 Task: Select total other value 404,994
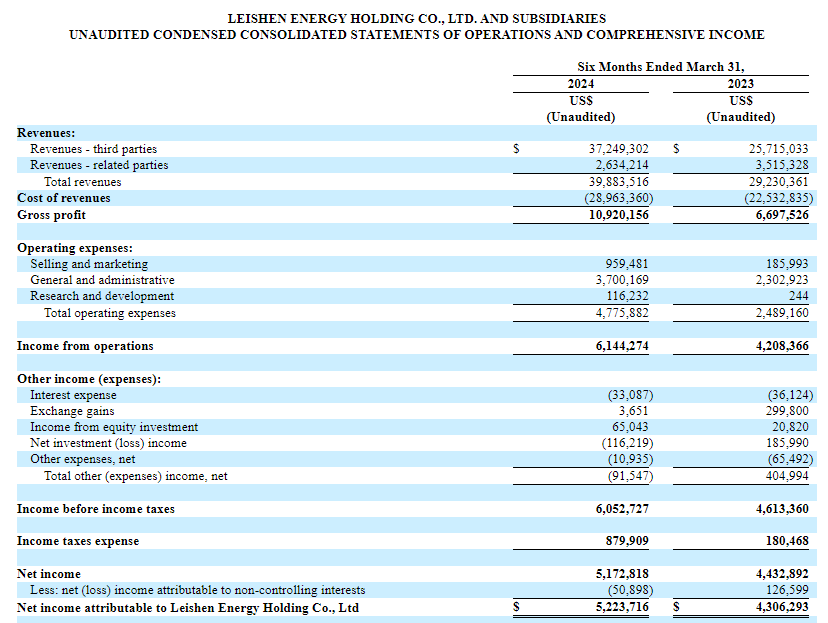787,476
